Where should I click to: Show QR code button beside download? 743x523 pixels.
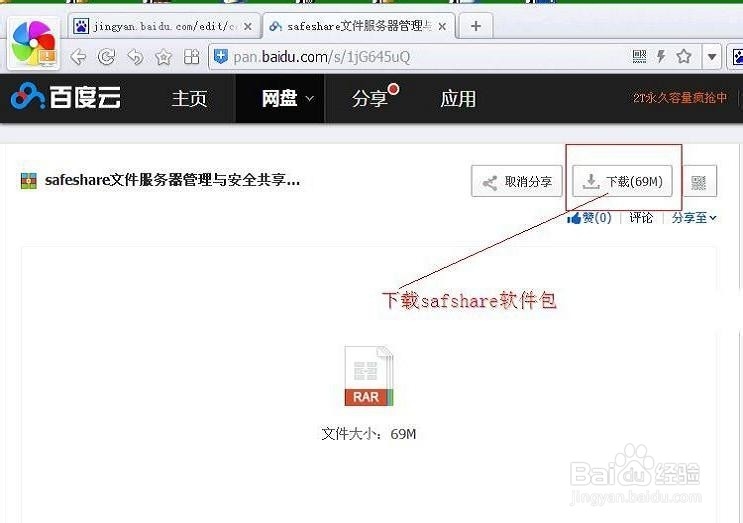click(x=698, y=181)
